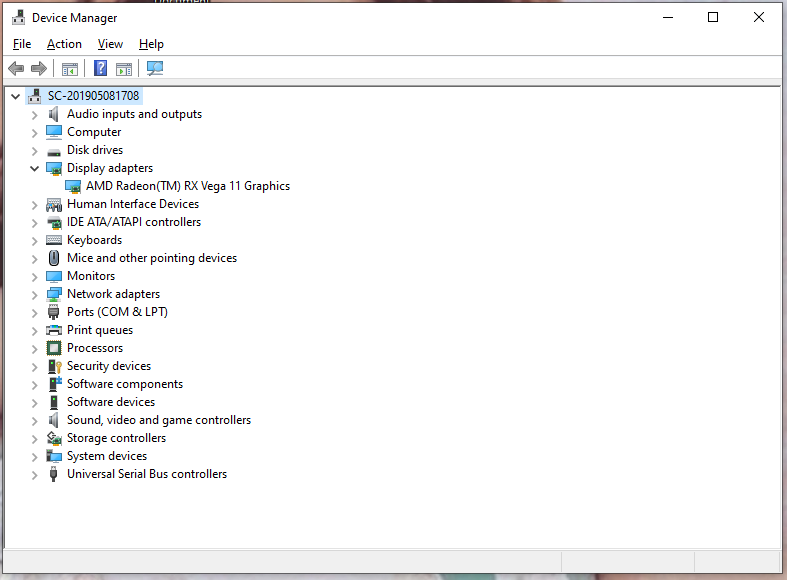Select the Security devices label
The height and width of the screenshot is (580, 787).
click(x=109, y=366)
